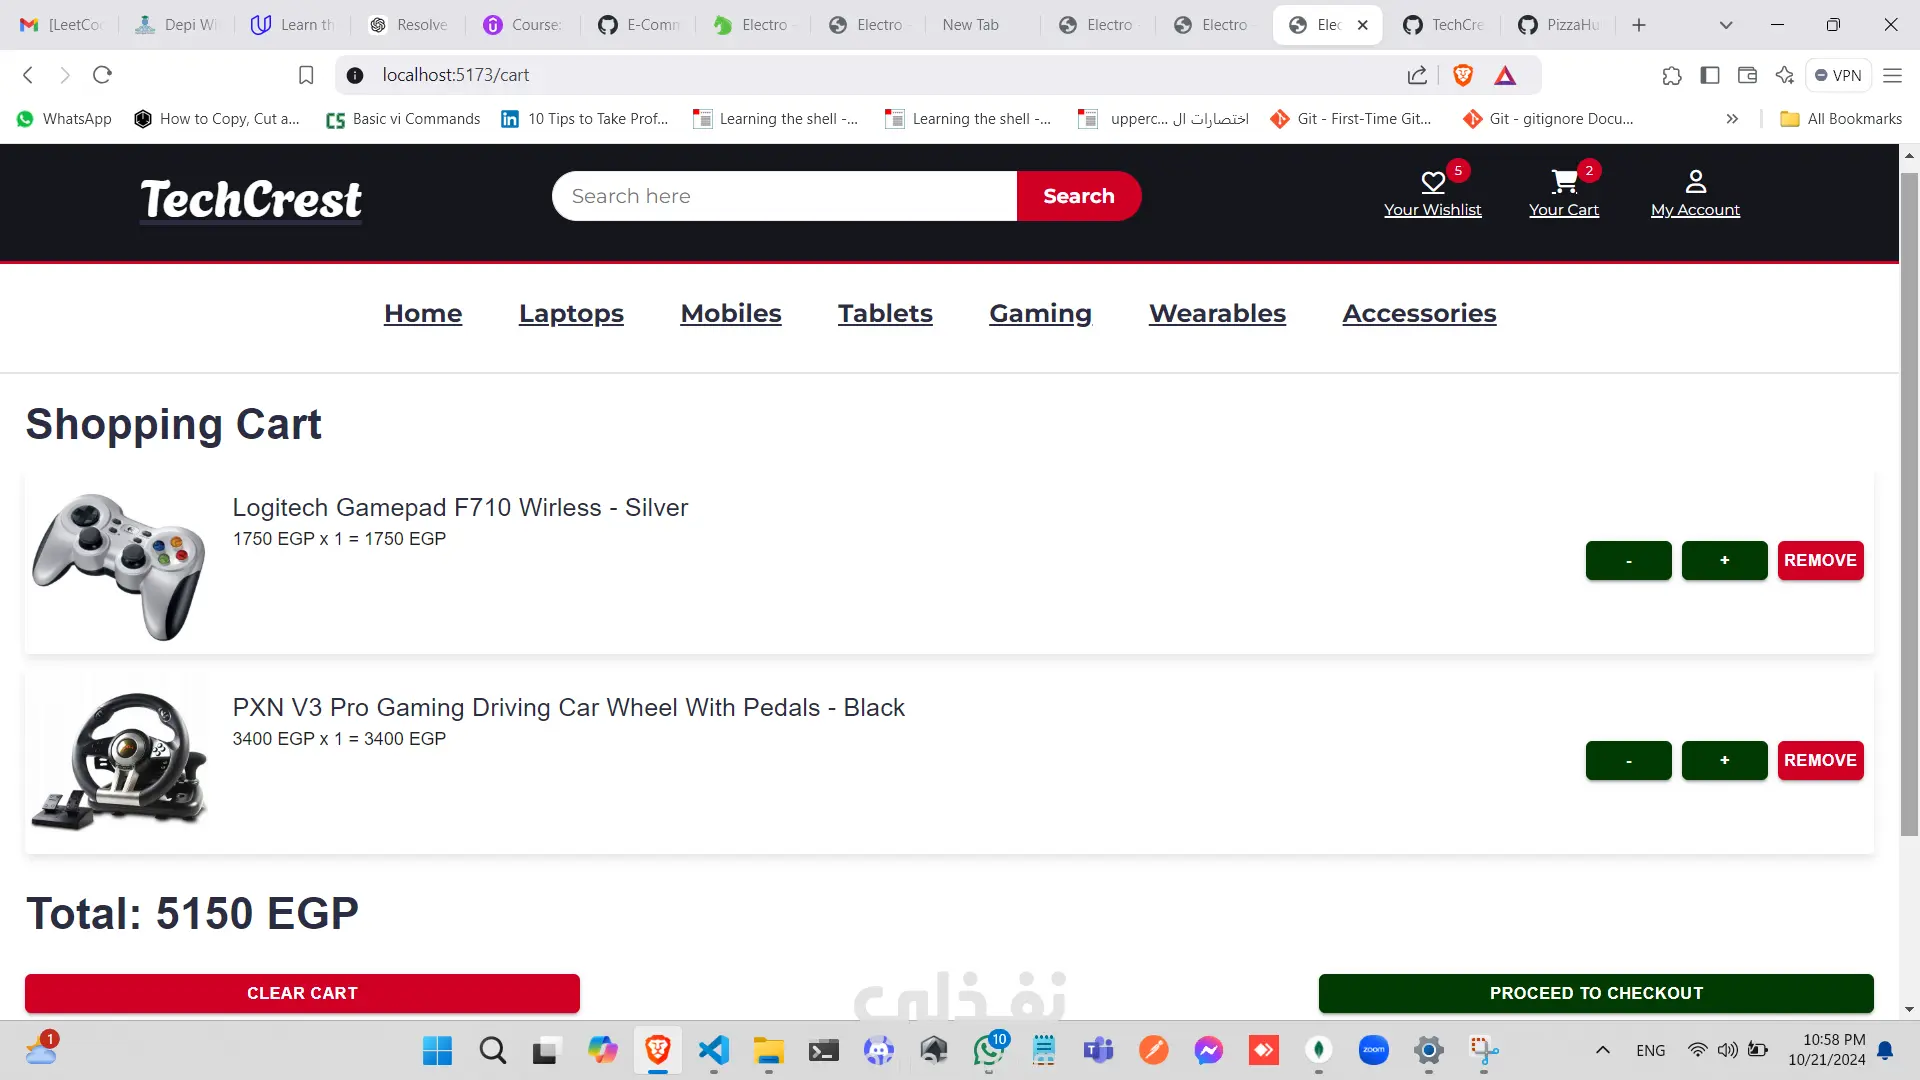1920x1080 pixels.
Task: Click the share icon in the address bar
Action: [x=1417, y=75]
